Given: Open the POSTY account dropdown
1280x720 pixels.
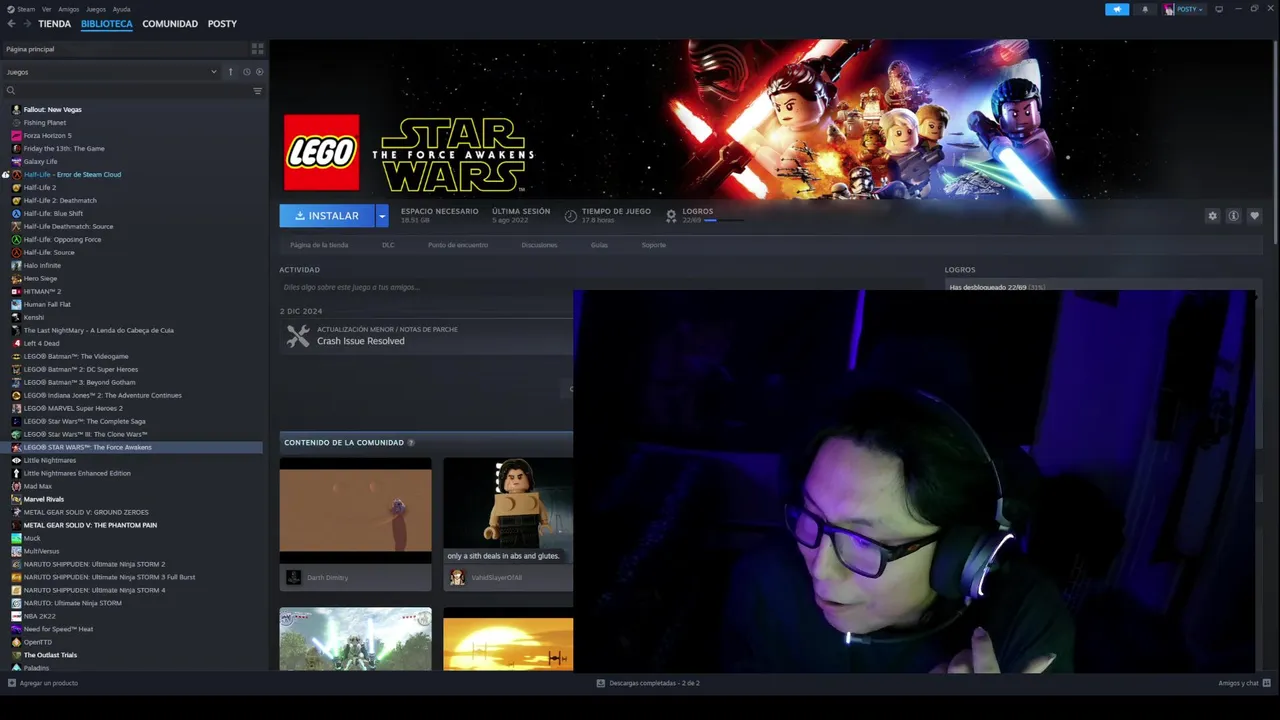Looking at the screenshot, I should (1190, 9).
